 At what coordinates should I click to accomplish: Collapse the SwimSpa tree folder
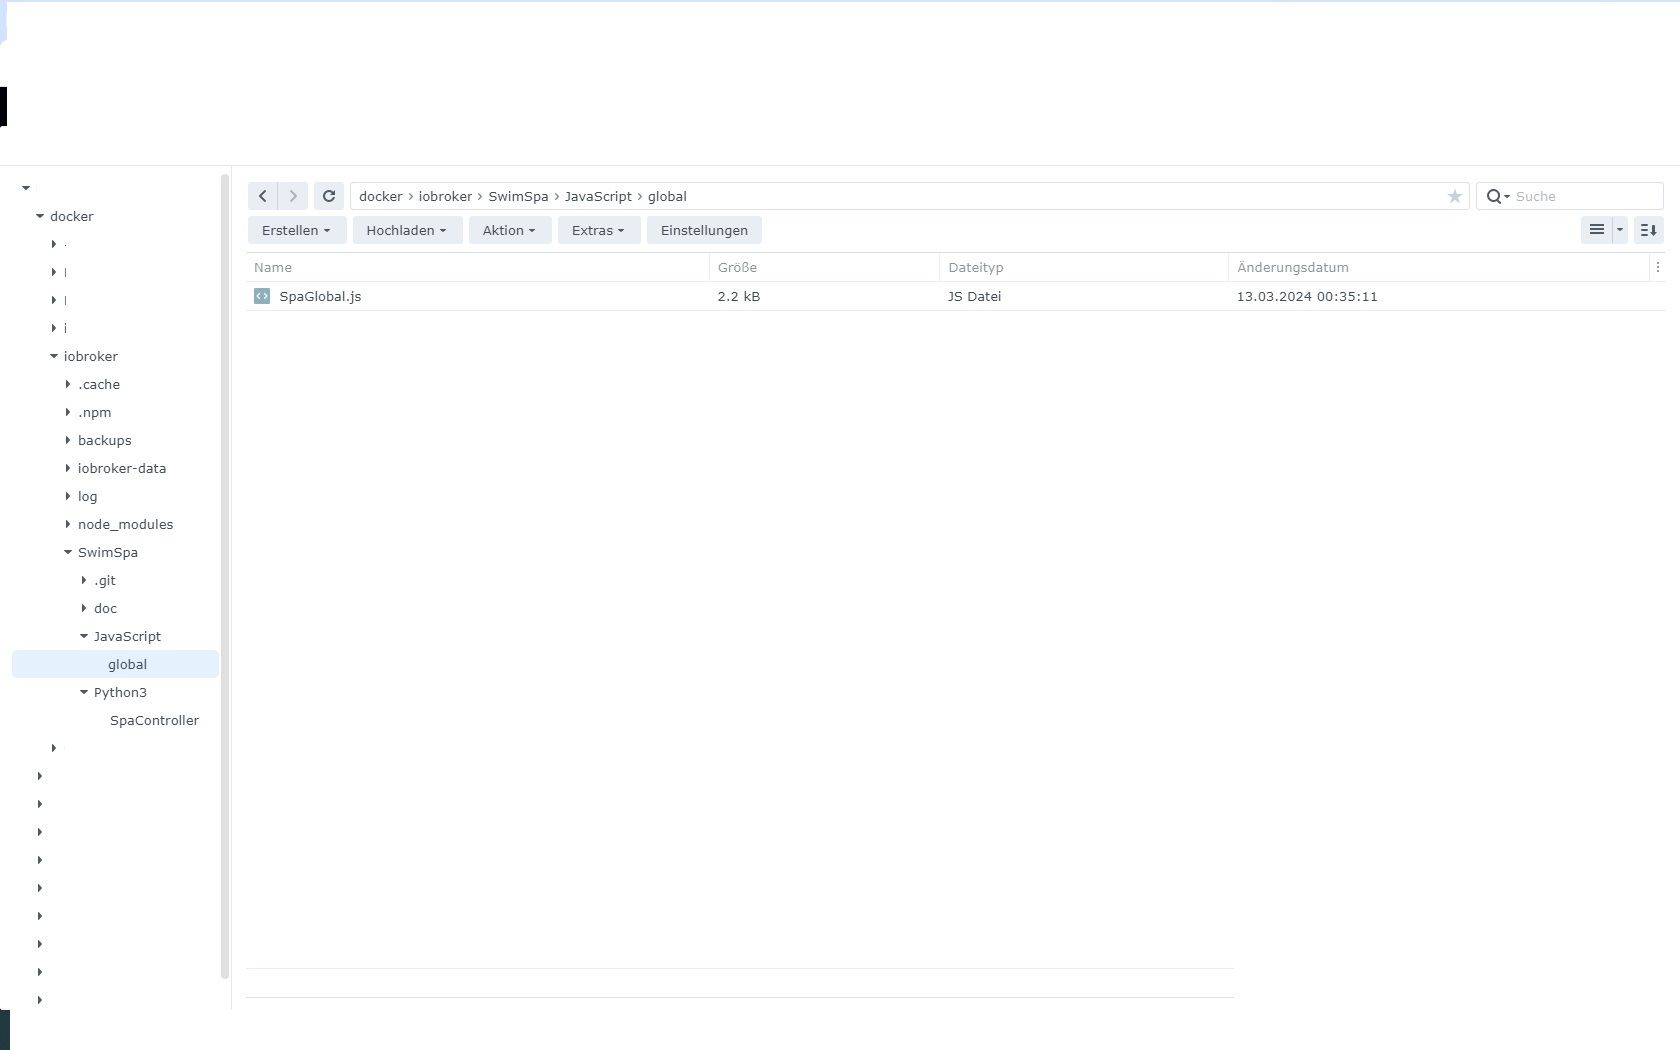pyautogui.click(x=68, y=552)
